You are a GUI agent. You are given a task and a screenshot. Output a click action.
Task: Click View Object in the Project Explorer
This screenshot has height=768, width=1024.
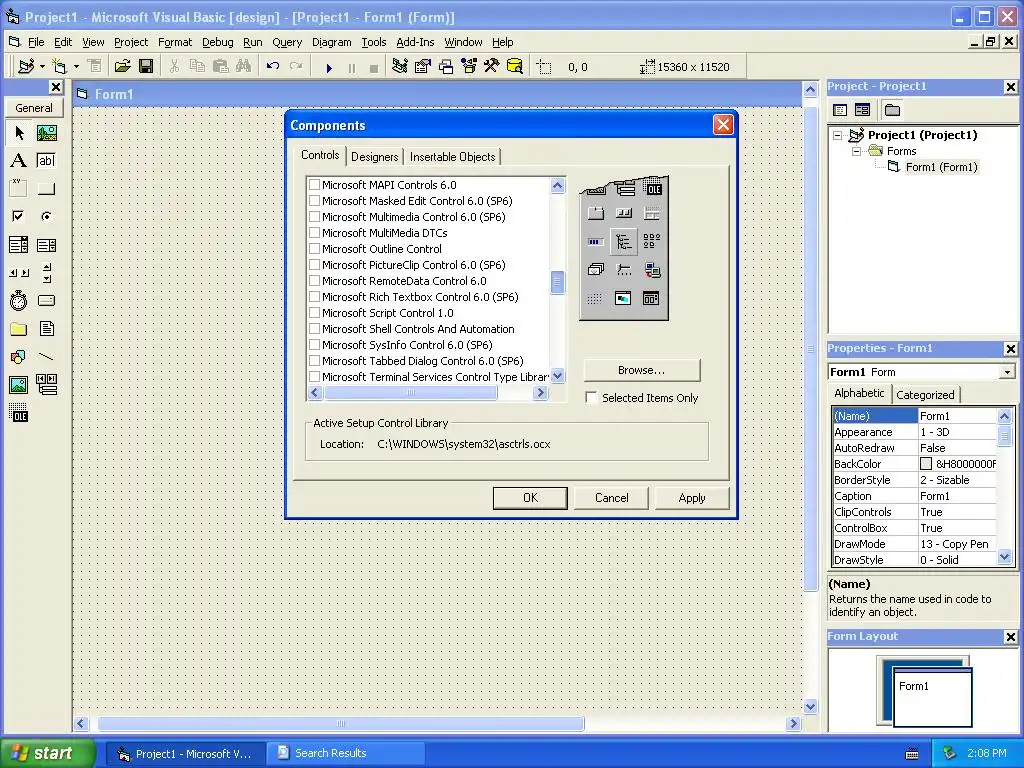pos(863,110)
